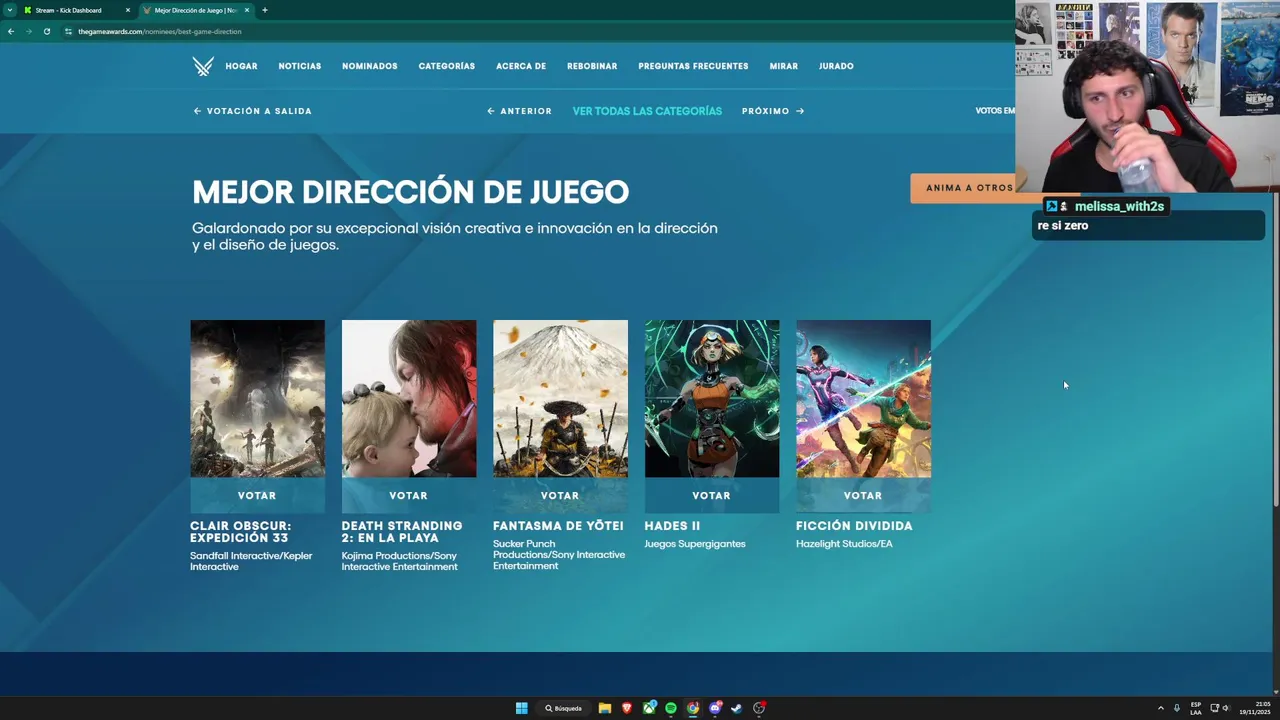1280x720 pixels.
Task: Reload the page
Action: coord(46,31)
